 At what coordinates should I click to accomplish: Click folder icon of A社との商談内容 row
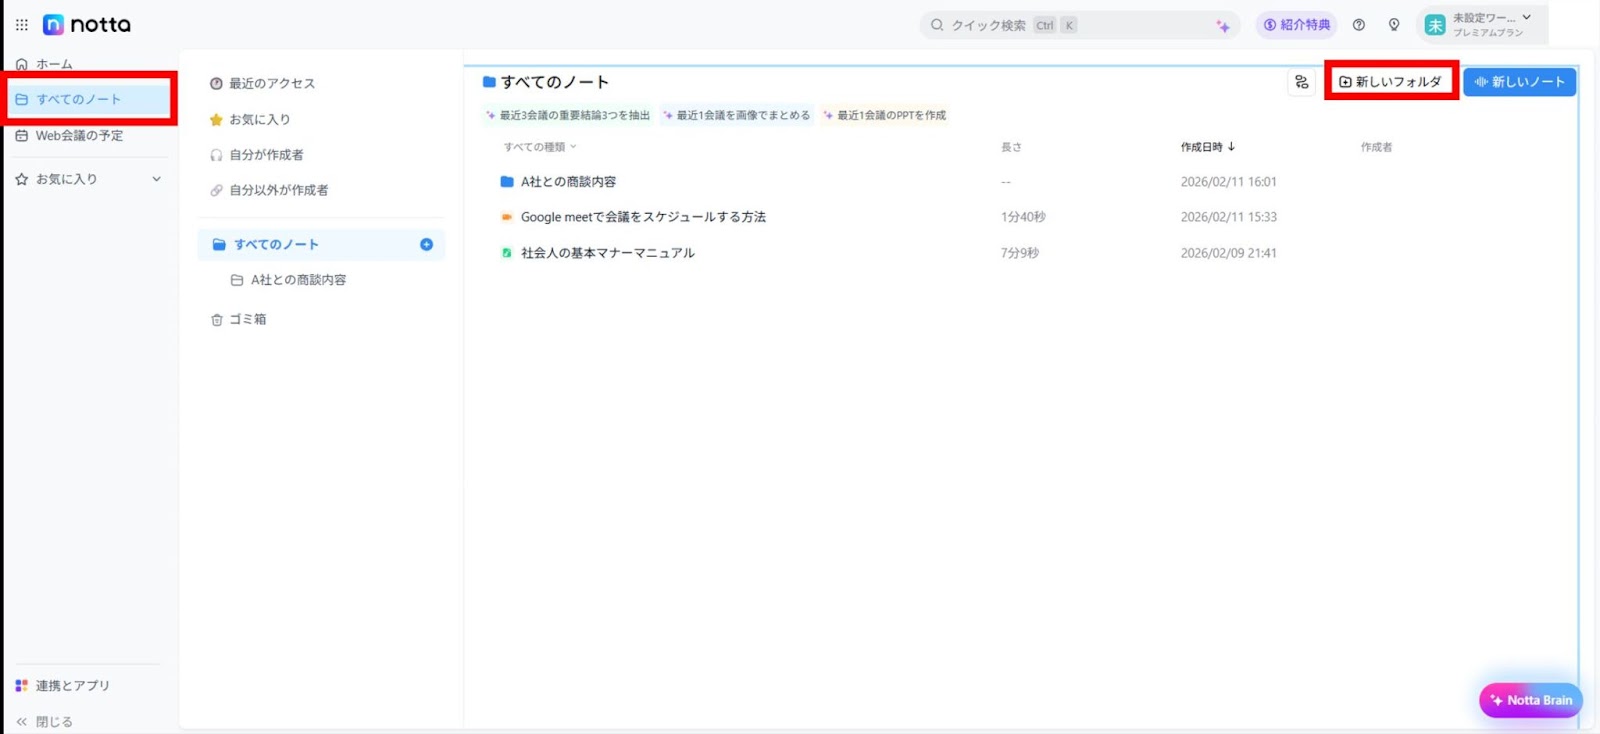point(506,182)
